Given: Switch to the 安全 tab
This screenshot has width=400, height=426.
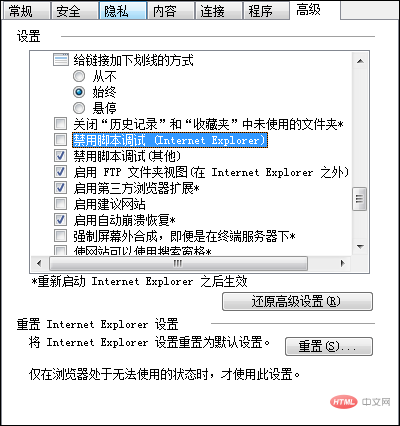Looking at the screenshot, I should coord(74,11).
